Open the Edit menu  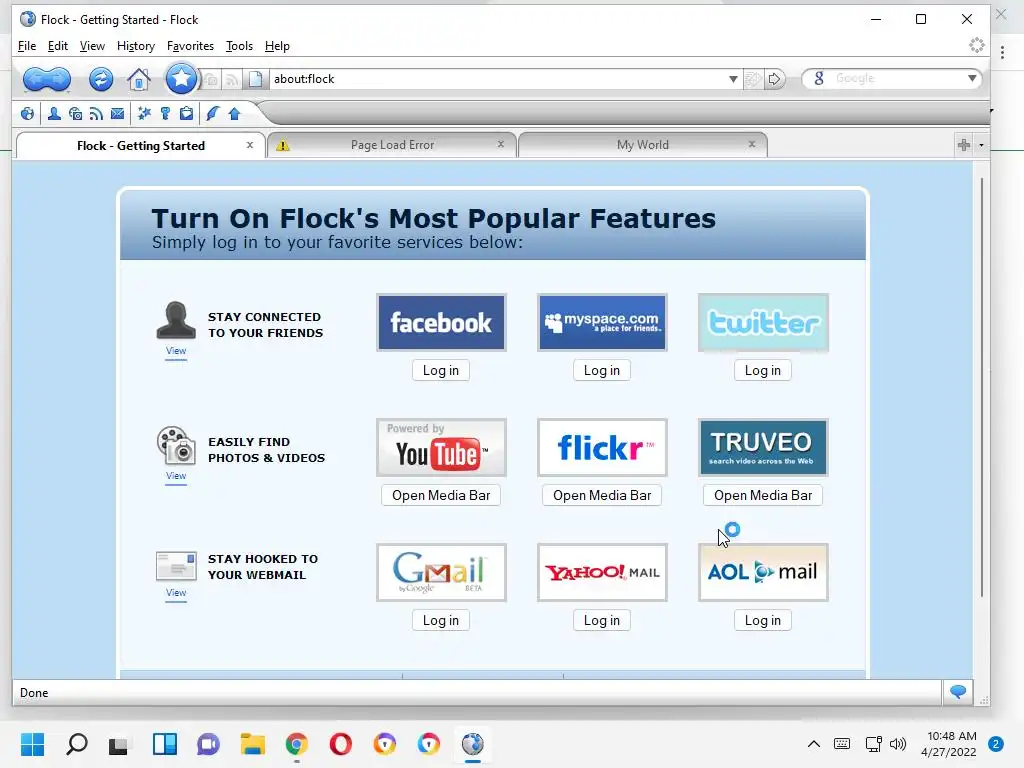tap(57, 46)
